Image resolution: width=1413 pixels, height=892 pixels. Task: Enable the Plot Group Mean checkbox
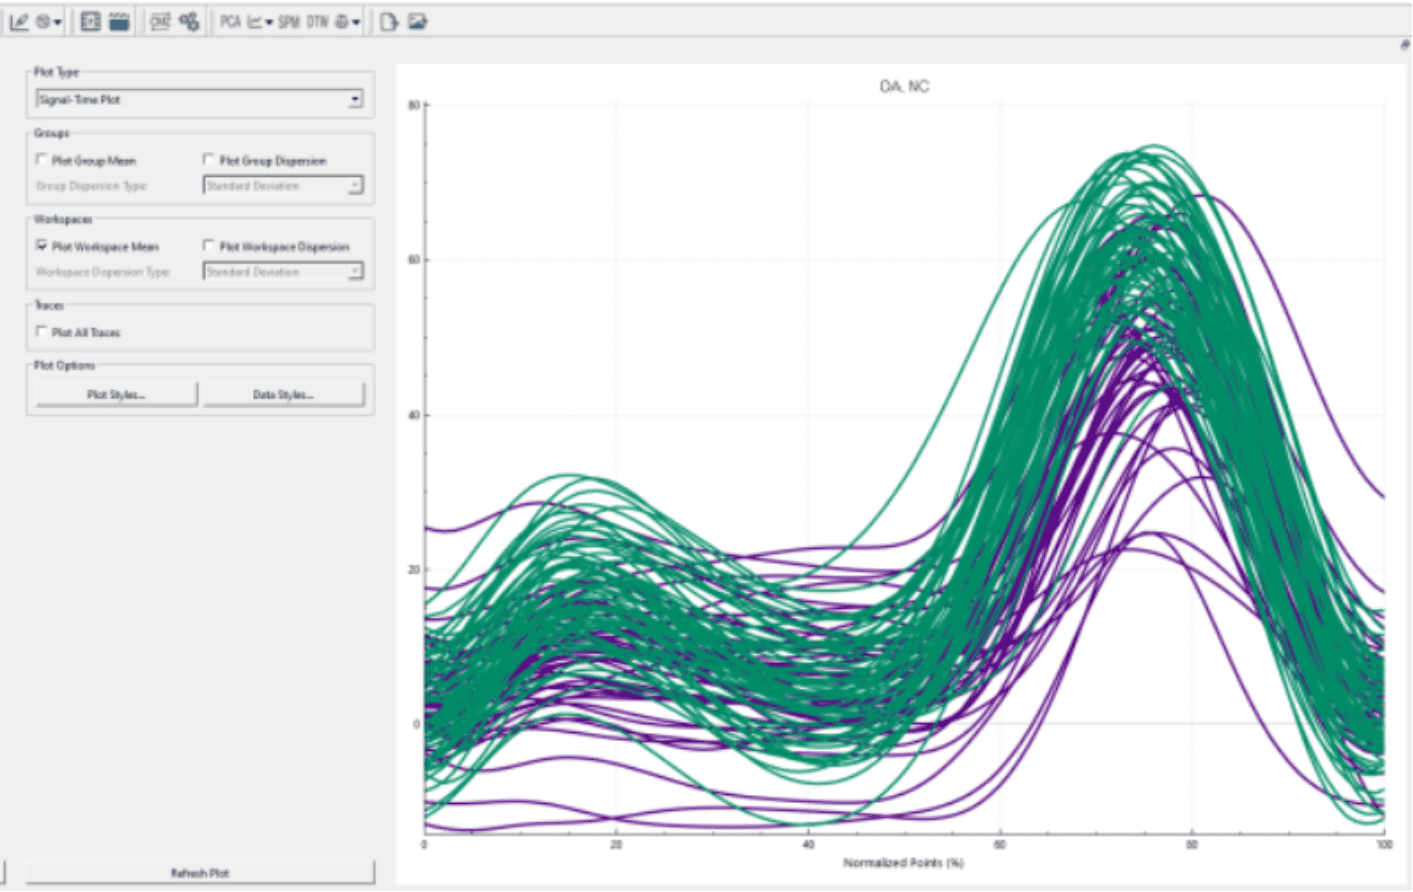pos(42,160)
